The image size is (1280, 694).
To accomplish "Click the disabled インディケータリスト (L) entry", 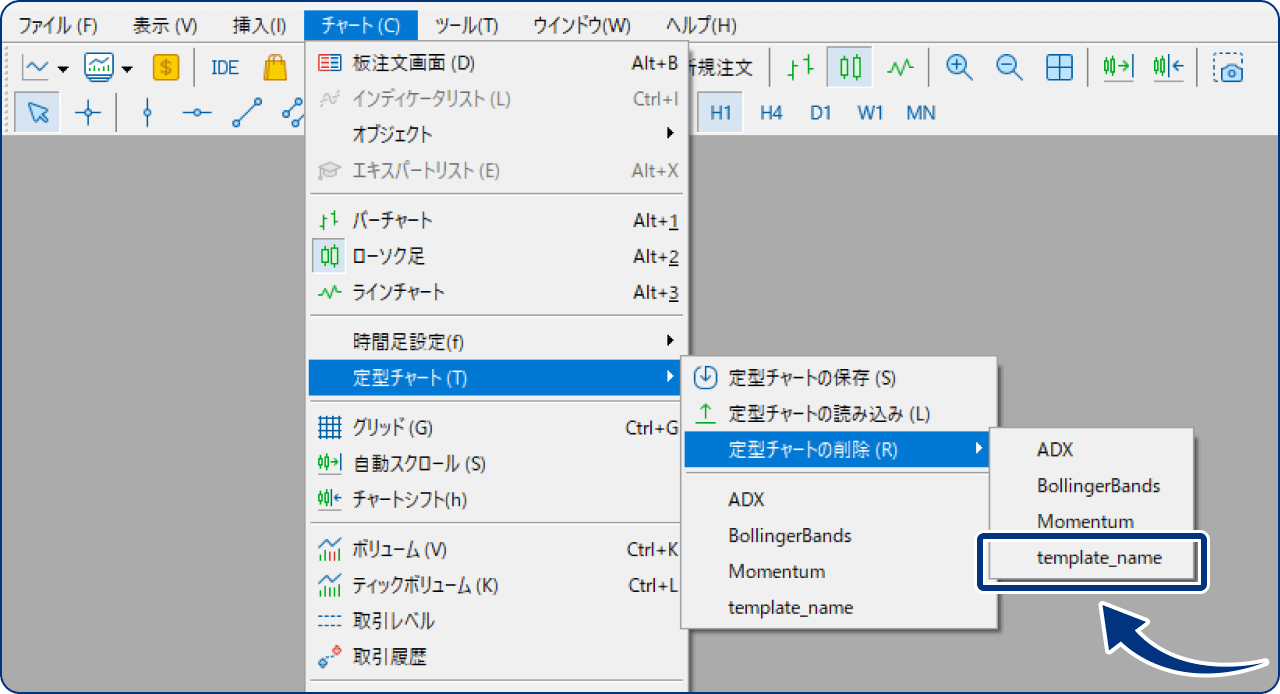I will coord(497,99).
